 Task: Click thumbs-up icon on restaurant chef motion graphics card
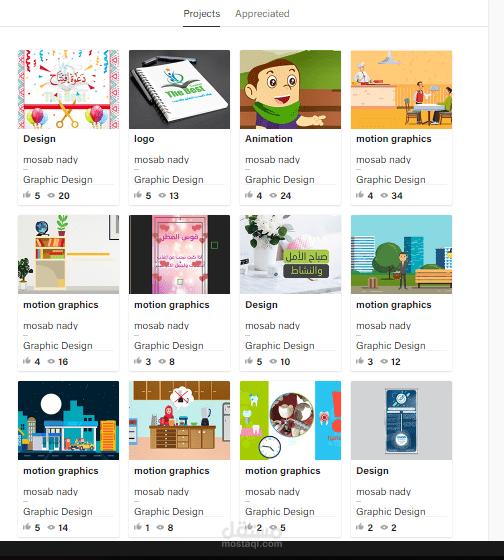[x=360, y=195]
